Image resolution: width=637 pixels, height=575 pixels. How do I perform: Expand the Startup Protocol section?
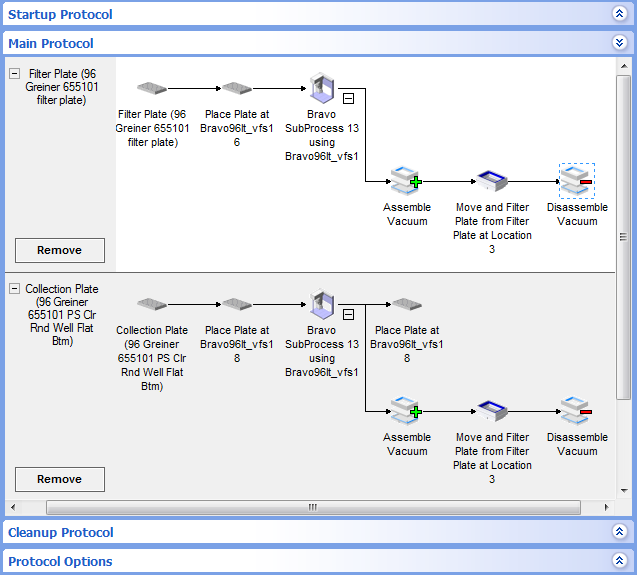pos(619,14)
